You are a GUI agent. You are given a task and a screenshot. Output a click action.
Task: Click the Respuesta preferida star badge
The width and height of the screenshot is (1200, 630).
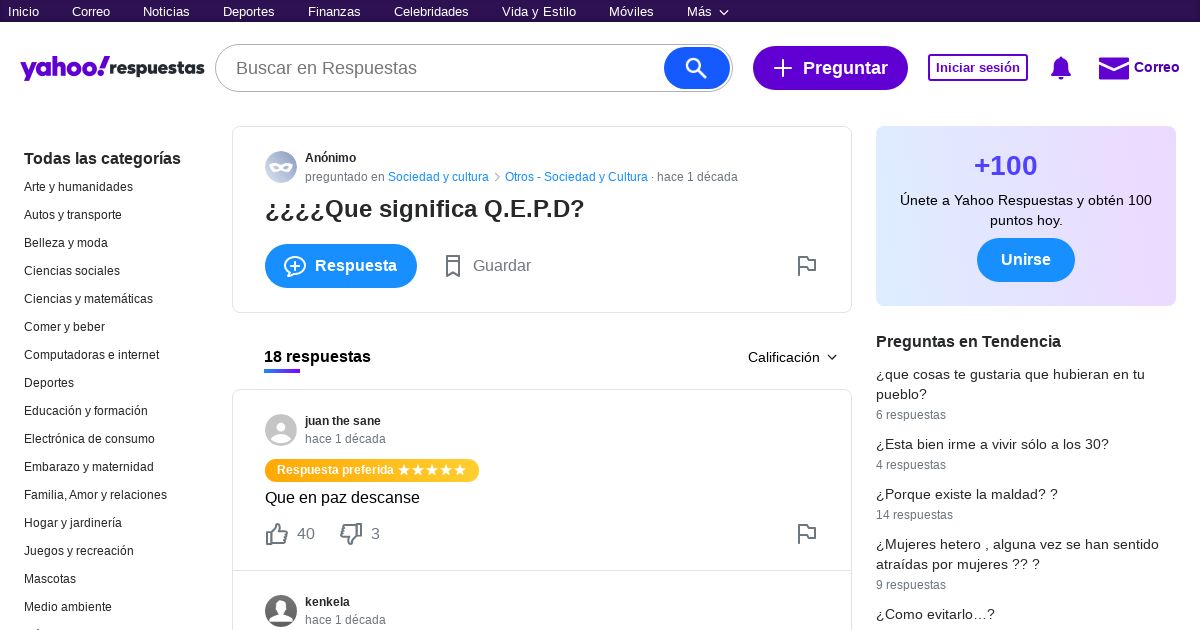372,470
